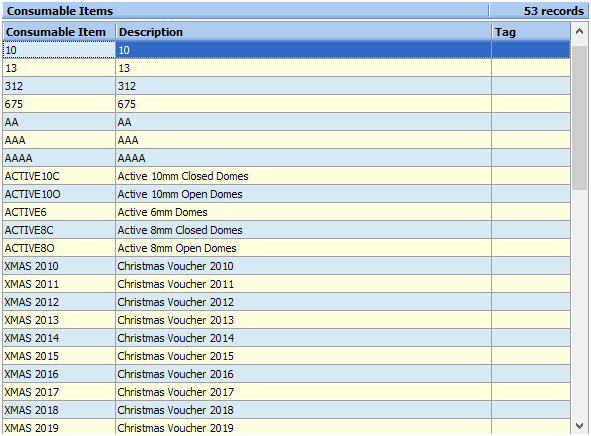Image resolution: width=591 pixels, height=436 pixels.
Task: Click description Christmas Voucher 2011
Action: click(x=303, y=284)
